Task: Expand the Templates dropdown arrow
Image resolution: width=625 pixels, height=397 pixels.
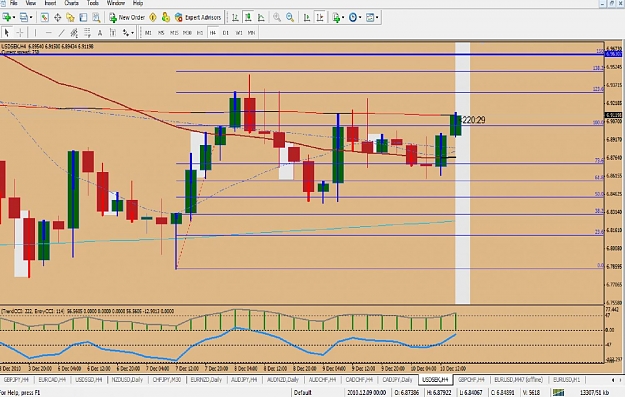Action: tap(377, 17)
